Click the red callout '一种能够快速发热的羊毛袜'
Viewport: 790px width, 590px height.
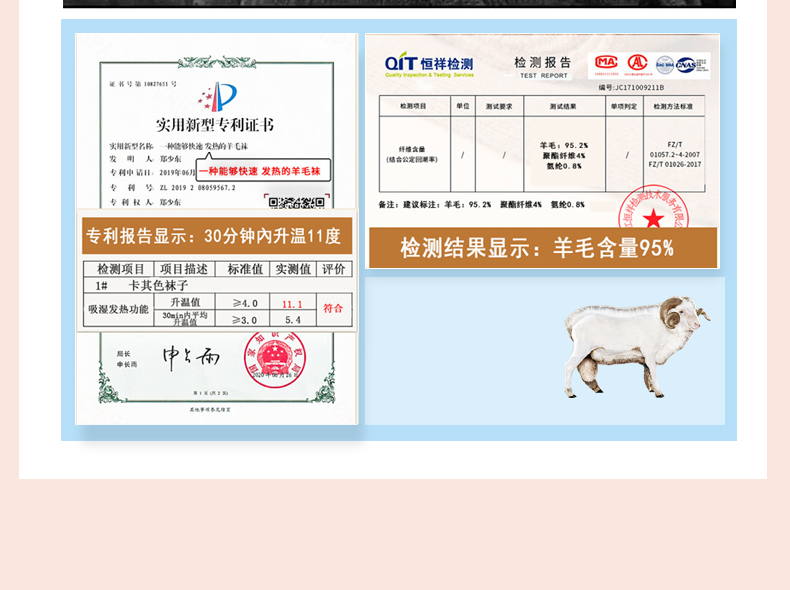coord(263,171)
